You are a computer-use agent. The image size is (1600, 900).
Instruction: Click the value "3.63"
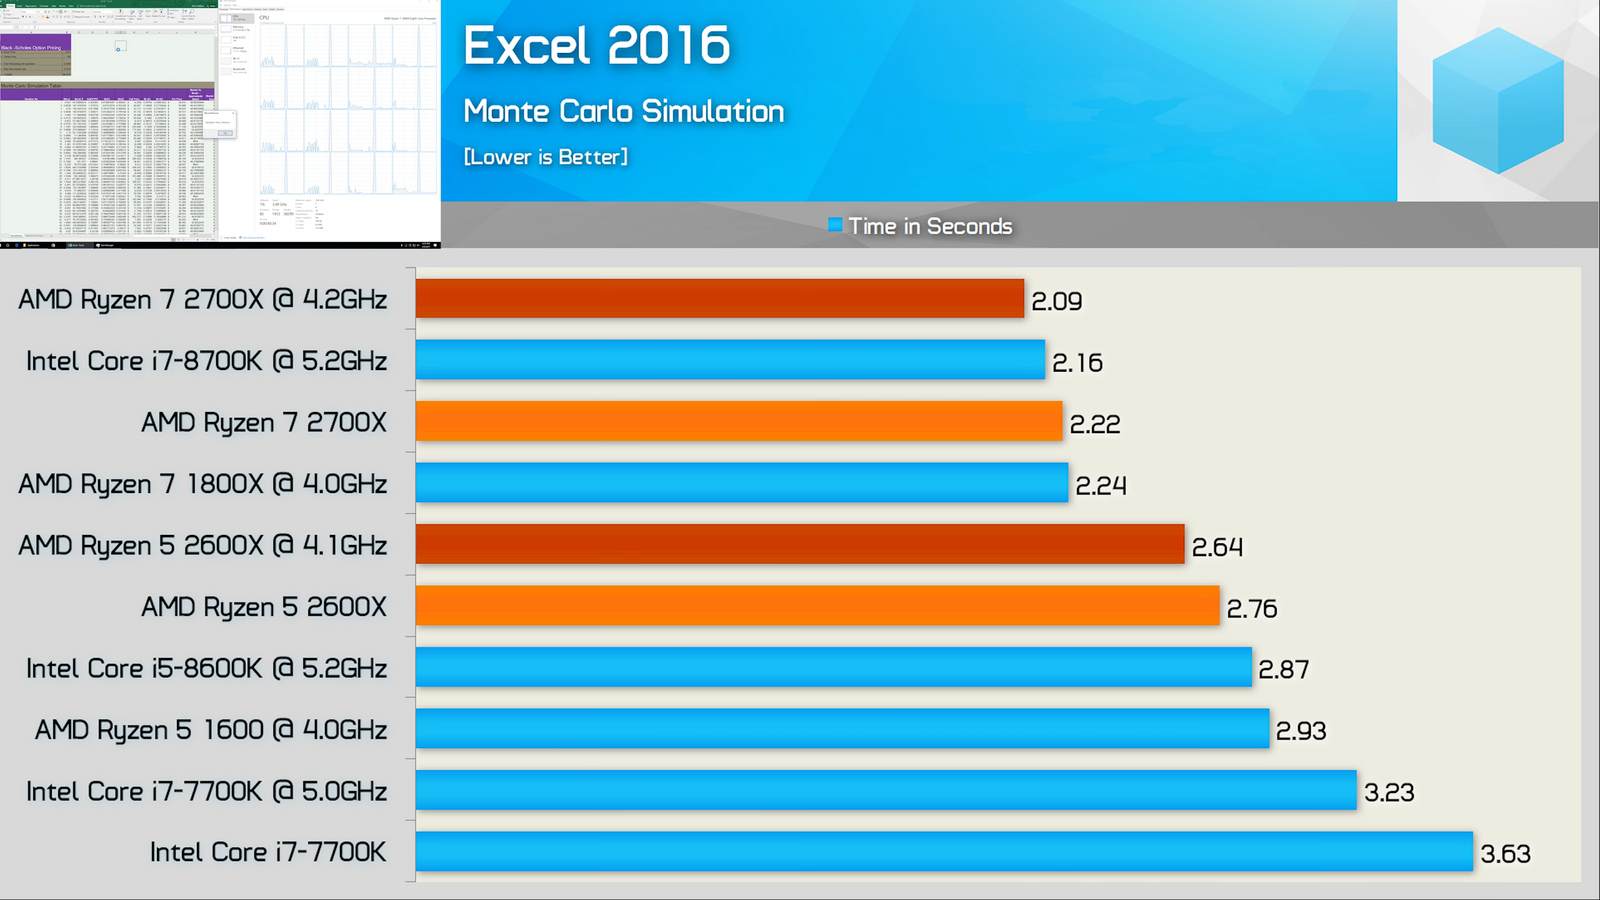1506,854
